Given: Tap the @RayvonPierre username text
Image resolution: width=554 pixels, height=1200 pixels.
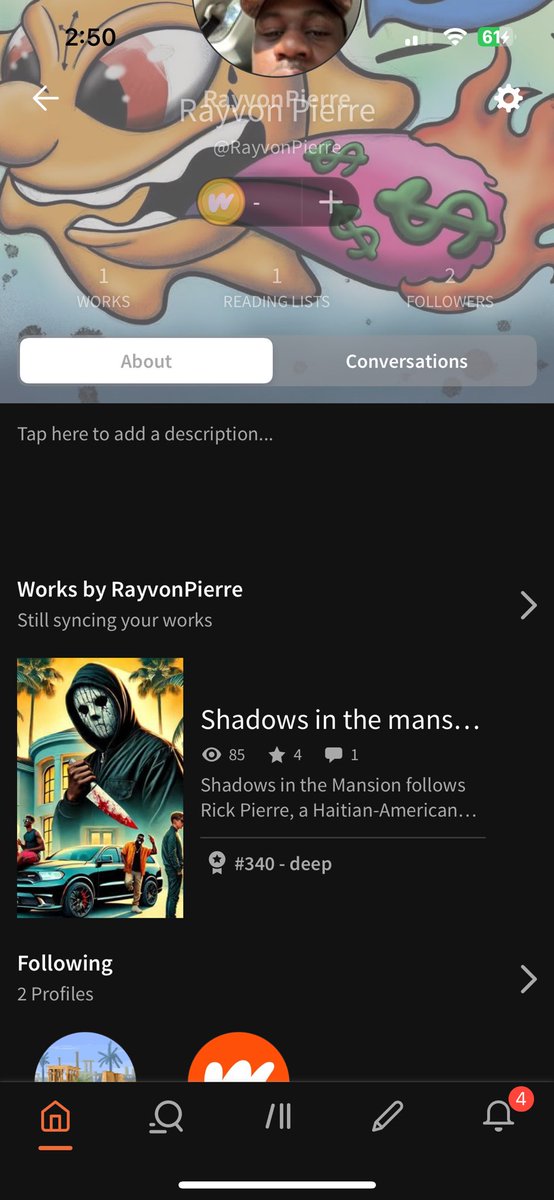Looking at the screenshot, I should [277, 148].
